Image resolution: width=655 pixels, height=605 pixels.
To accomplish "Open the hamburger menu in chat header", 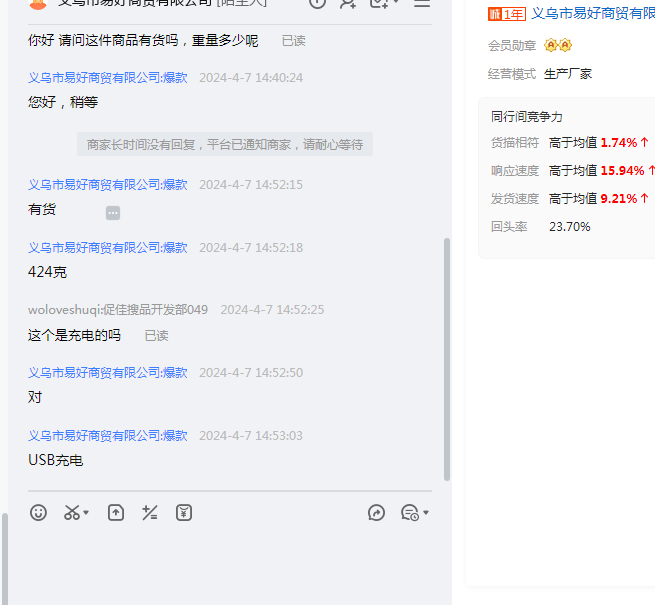I will [422, 3].
